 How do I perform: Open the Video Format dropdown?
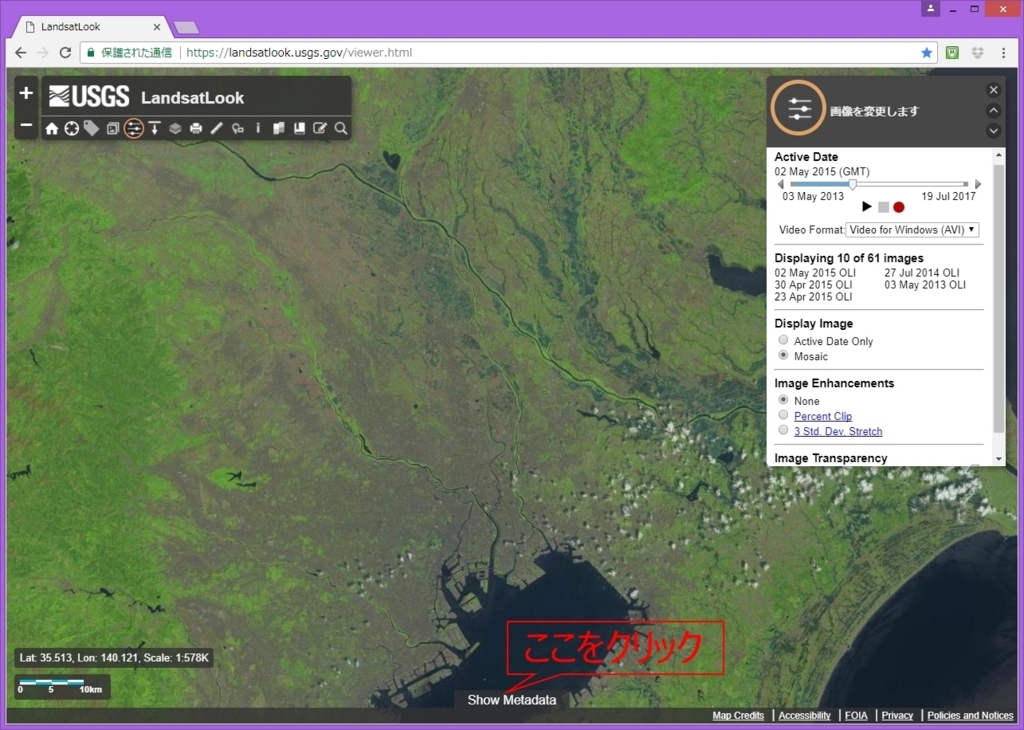tap(912, 230)
